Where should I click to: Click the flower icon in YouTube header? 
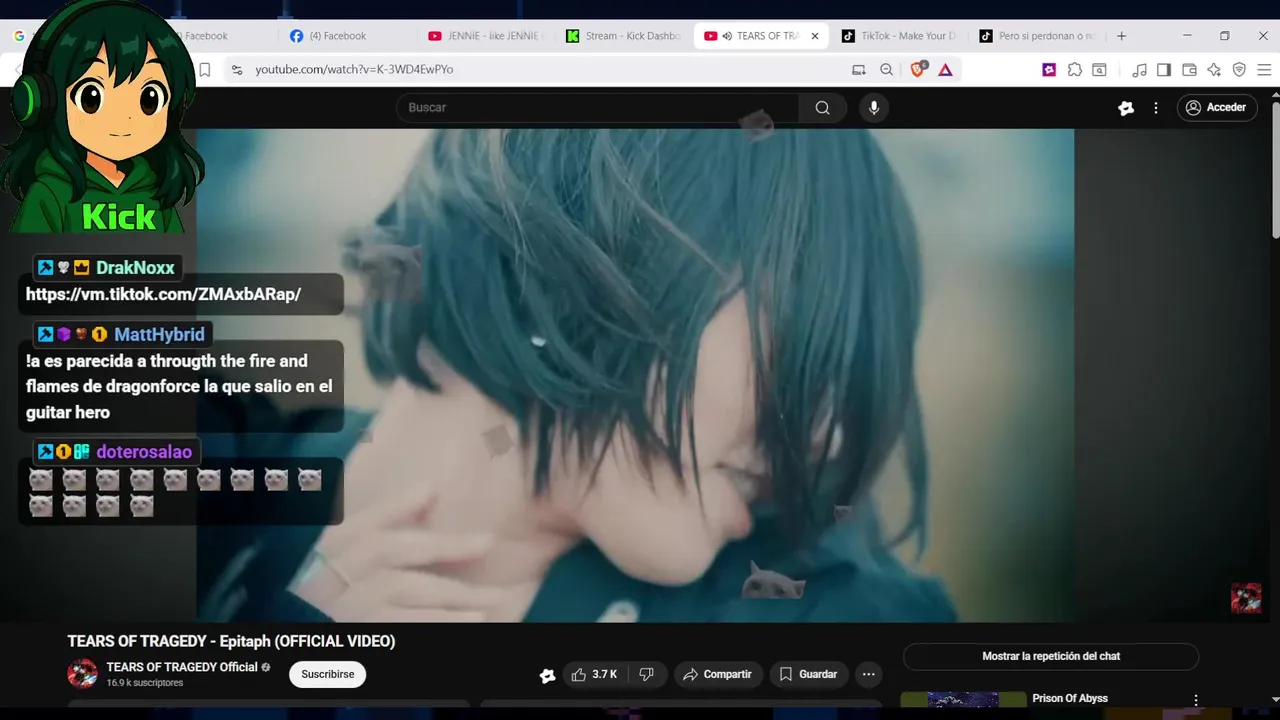click(x=1126, y=108)
